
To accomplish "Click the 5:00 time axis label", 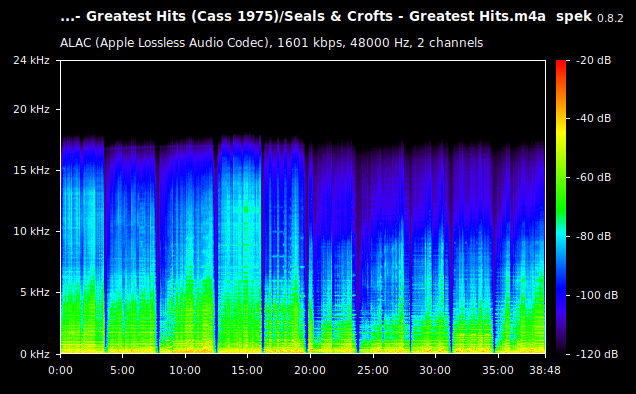I will [122, 370].
